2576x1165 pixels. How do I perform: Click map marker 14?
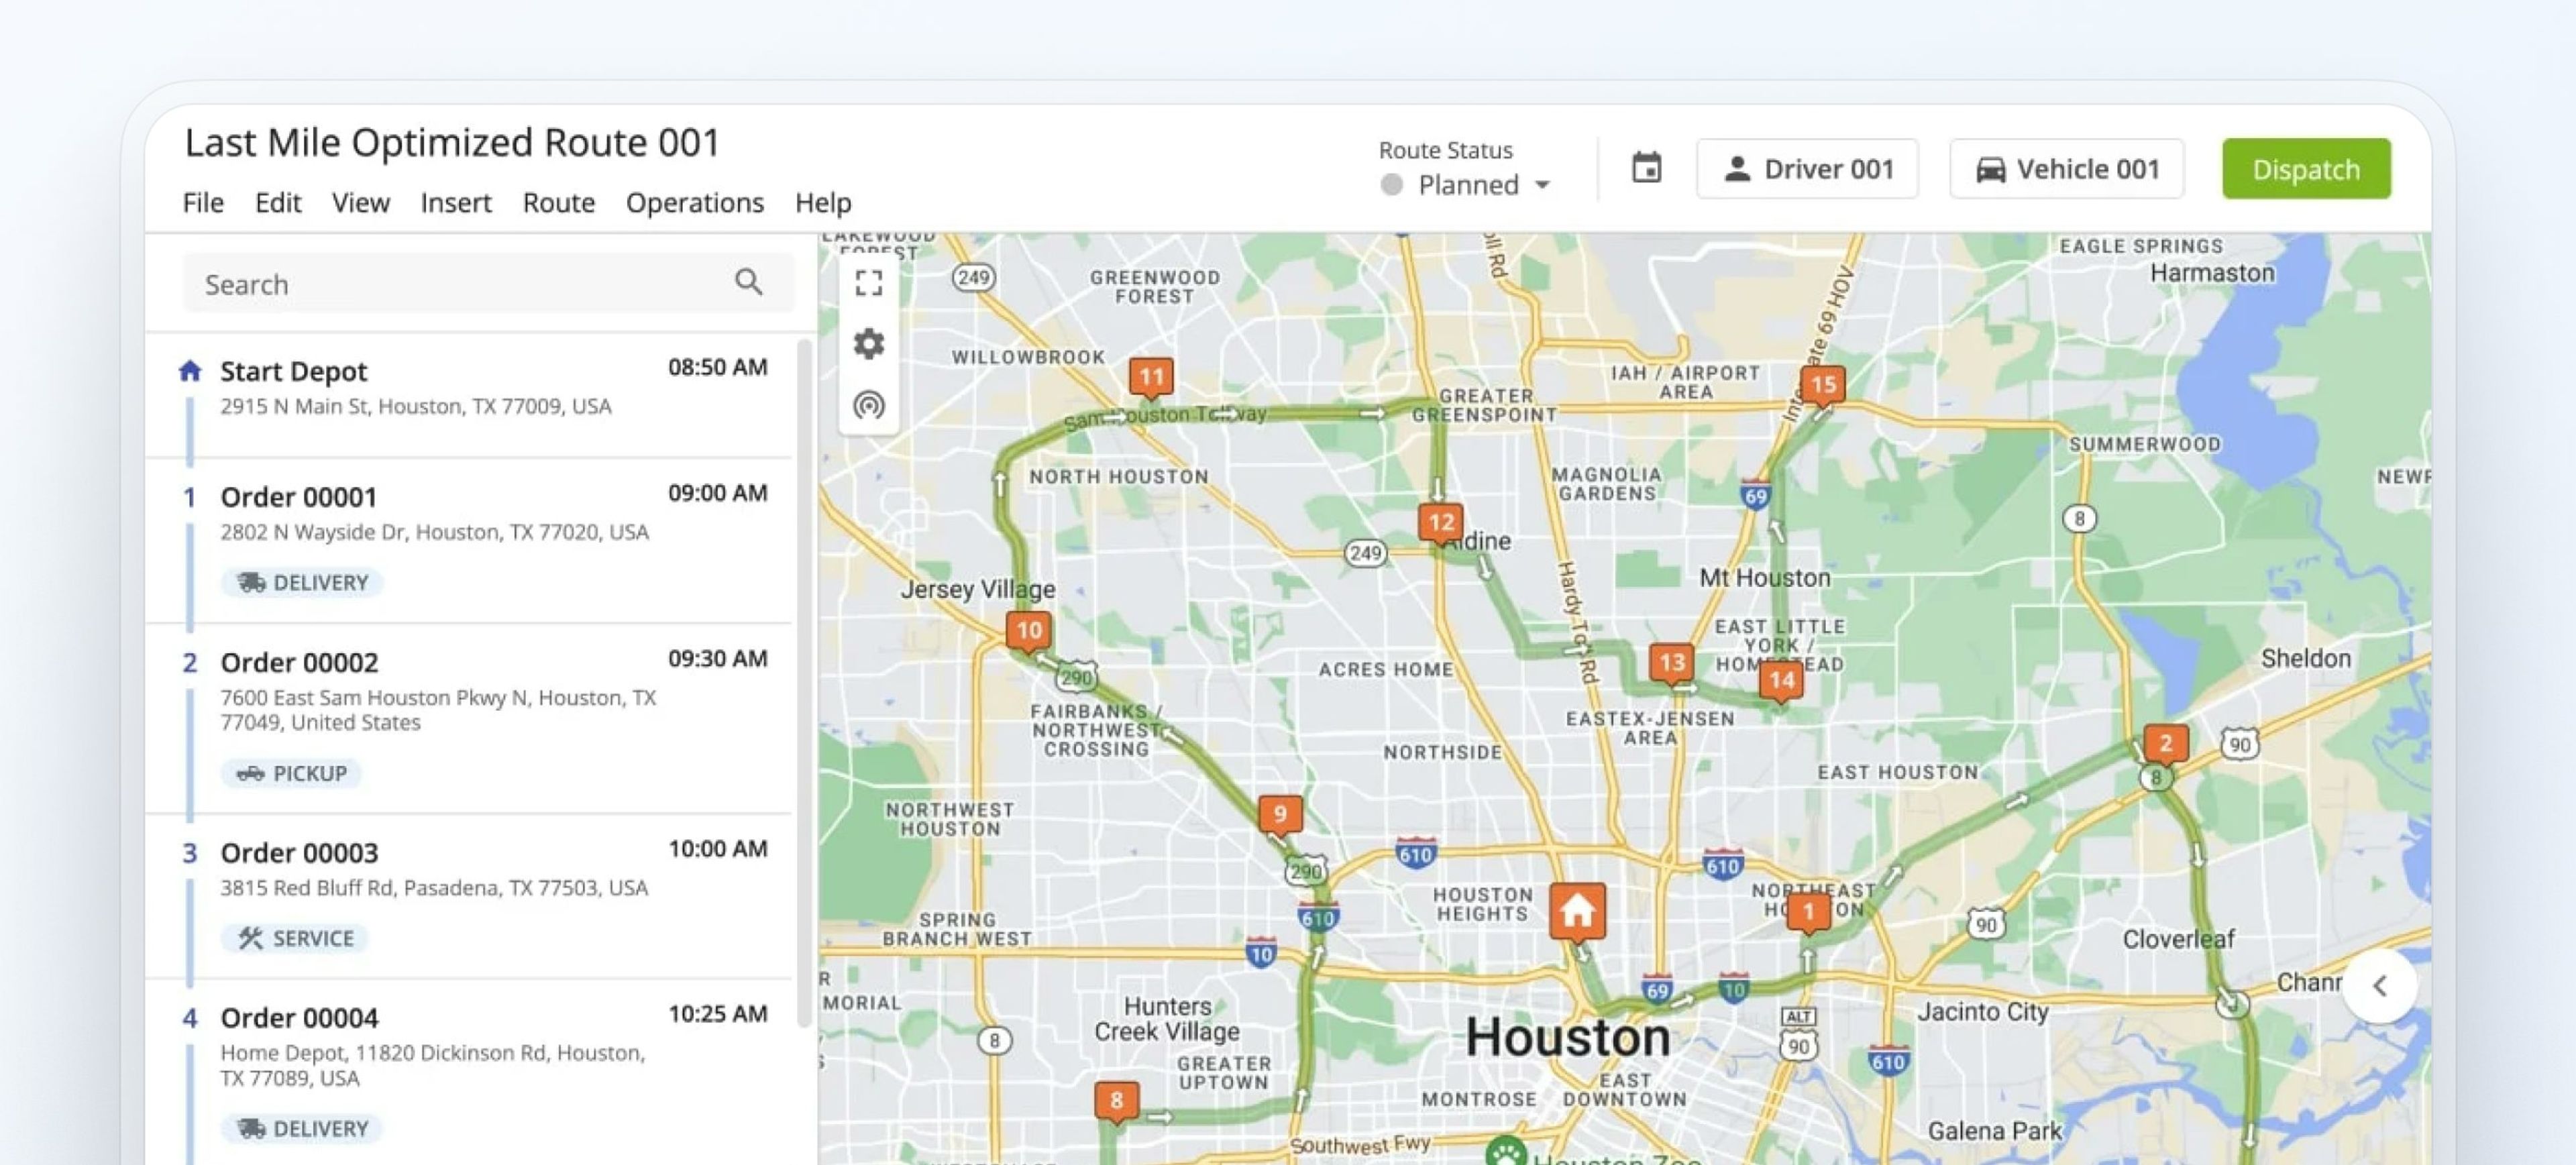(1781, 682)
